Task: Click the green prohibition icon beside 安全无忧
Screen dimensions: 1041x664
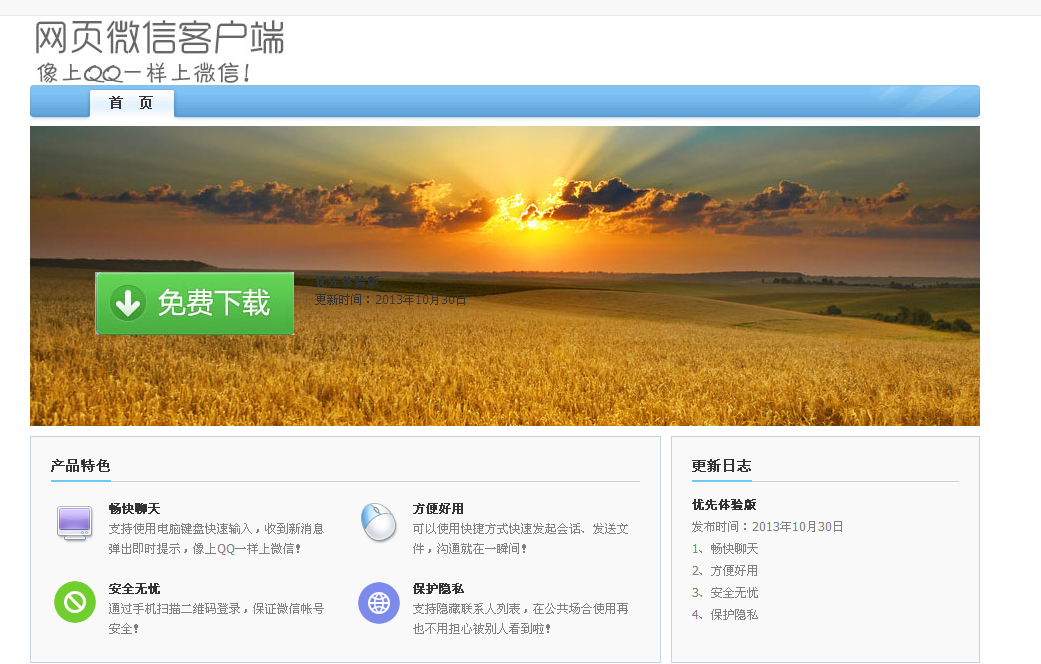Action: point(75,602)
